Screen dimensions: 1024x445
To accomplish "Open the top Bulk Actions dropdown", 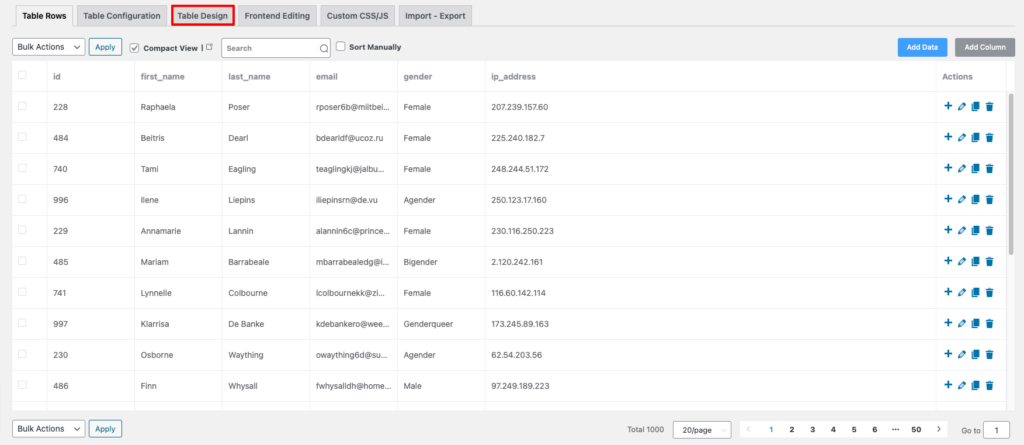I will tap(48, 47).
